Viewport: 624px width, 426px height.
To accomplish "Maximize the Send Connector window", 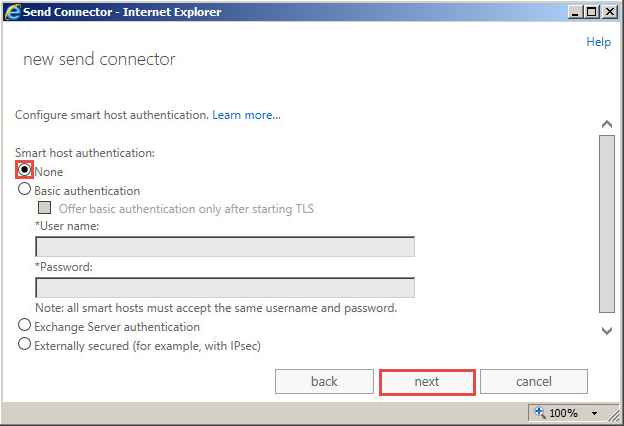I will (x=589, y=11).
